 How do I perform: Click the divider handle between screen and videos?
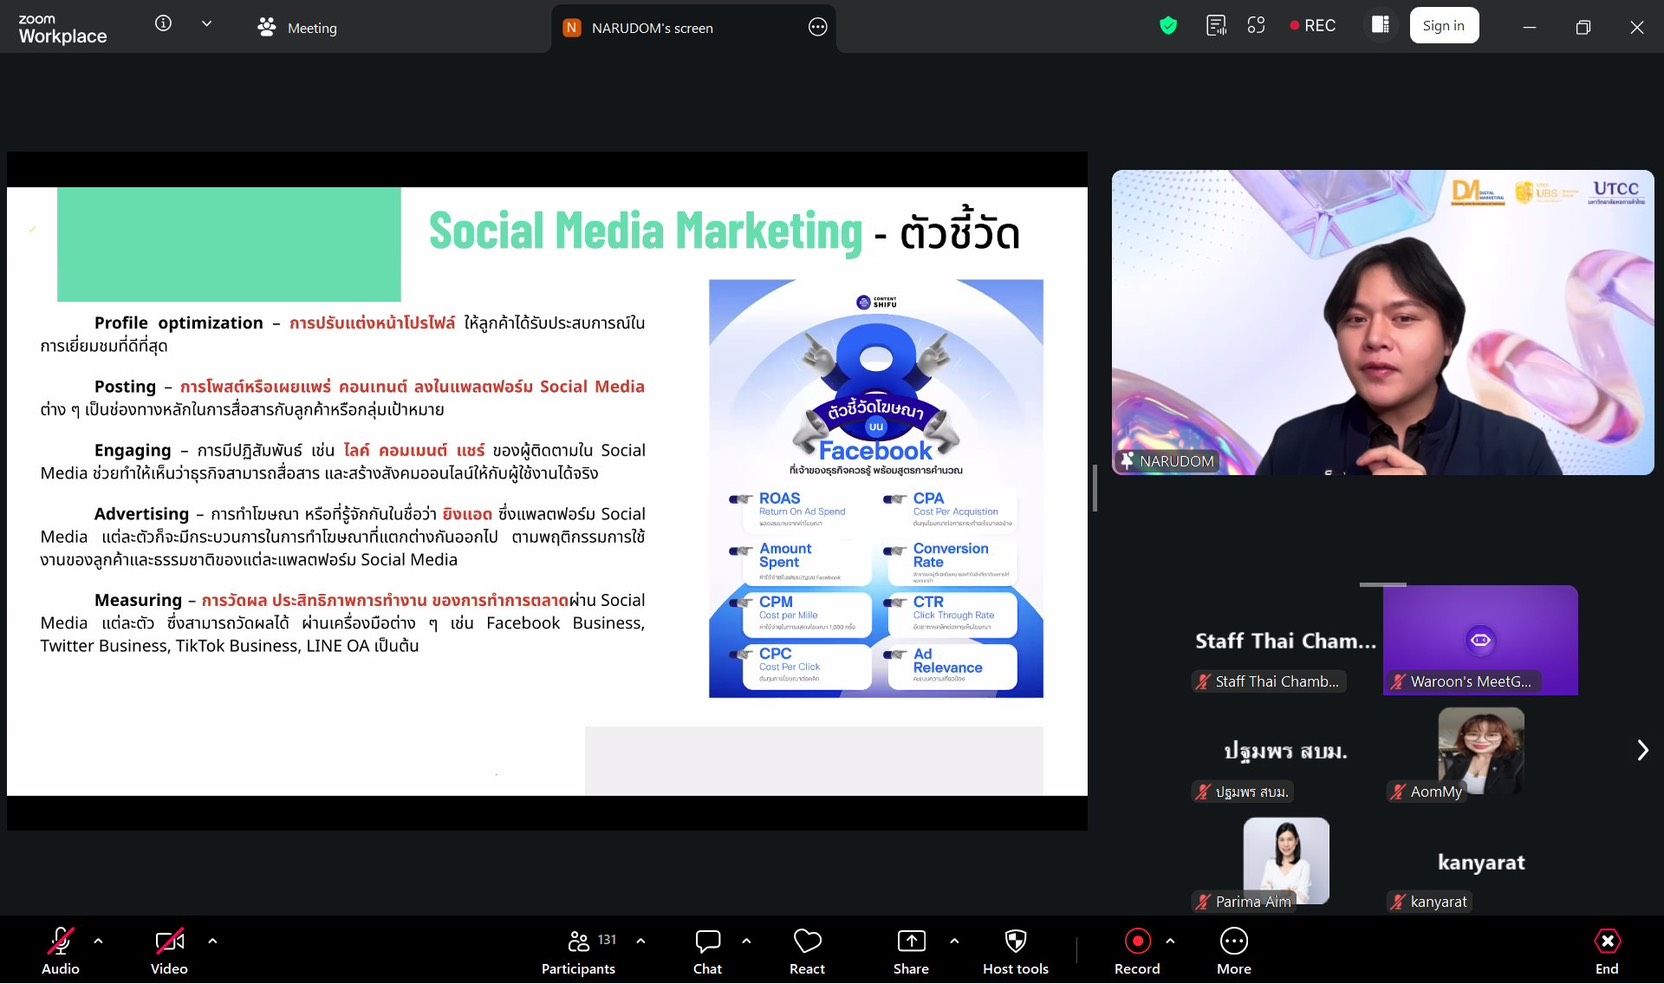coord(1095,489)
